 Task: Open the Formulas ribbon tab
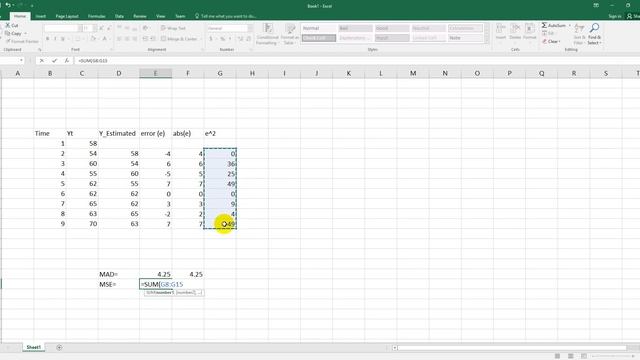pos(96,16)
